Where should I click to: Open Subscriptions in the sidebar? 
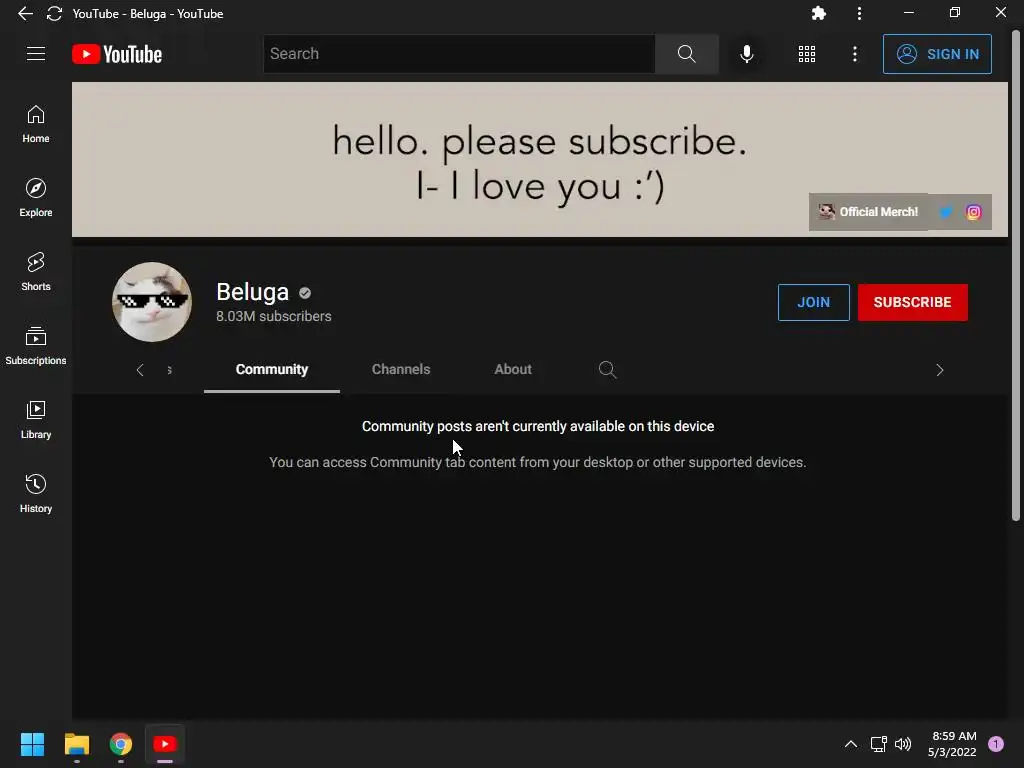[x=36, y=345]
